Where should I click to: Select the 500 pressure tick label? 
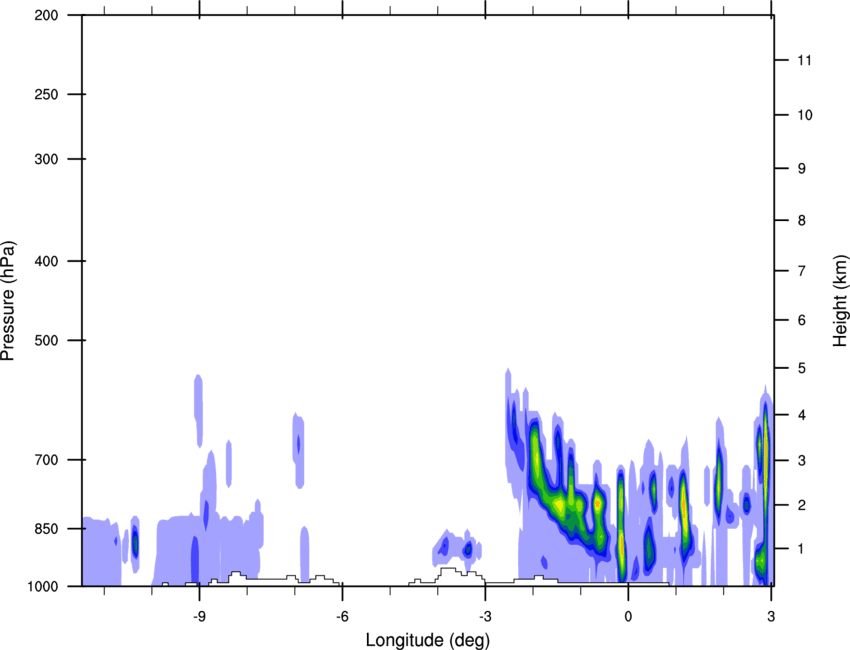(x=47, y=340)
